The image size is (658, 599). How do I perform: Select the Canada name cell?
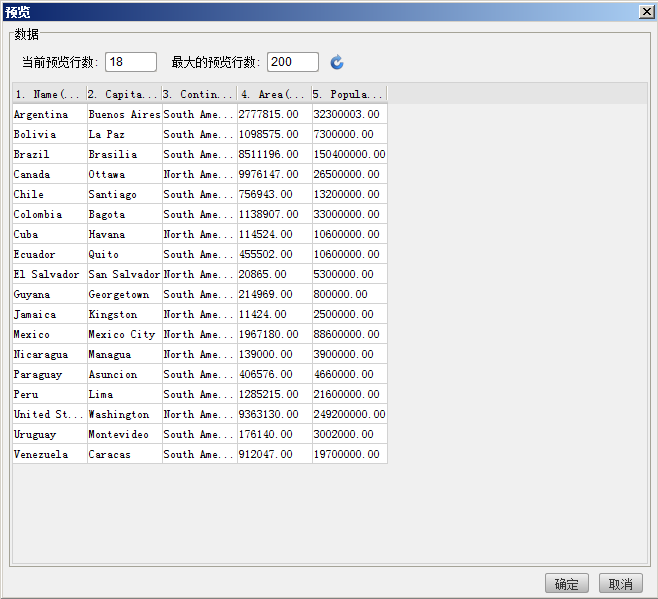pyautogui.click(x=50, y=174)
